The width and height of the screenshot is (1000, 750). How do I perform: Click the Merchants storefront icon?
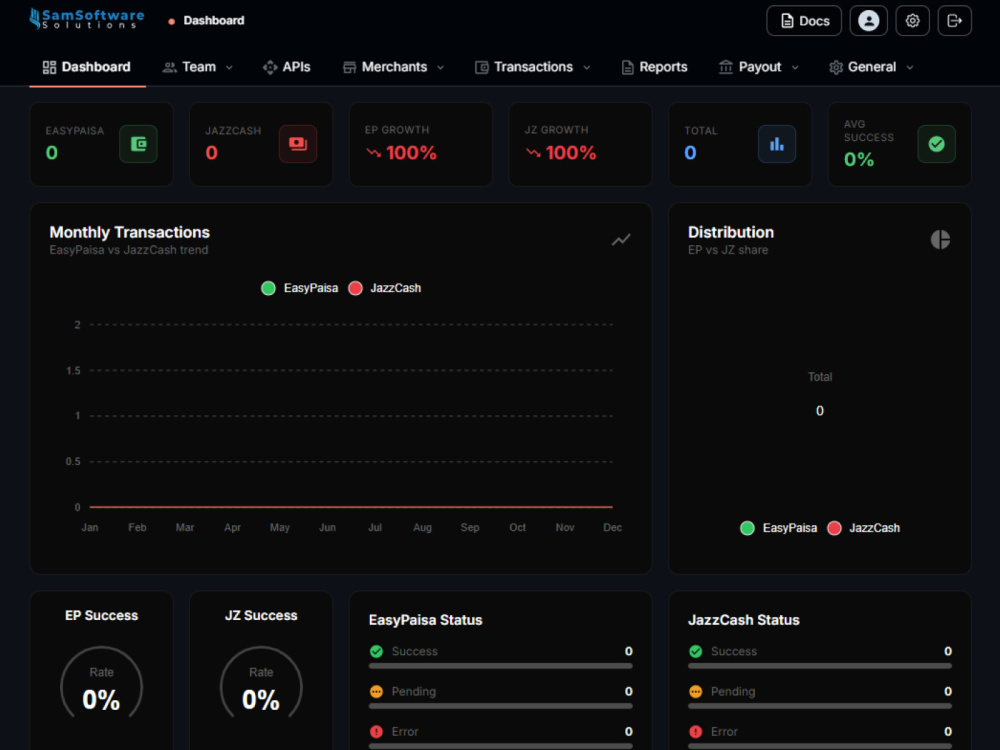pyautogui.click(x=349, y=67)
